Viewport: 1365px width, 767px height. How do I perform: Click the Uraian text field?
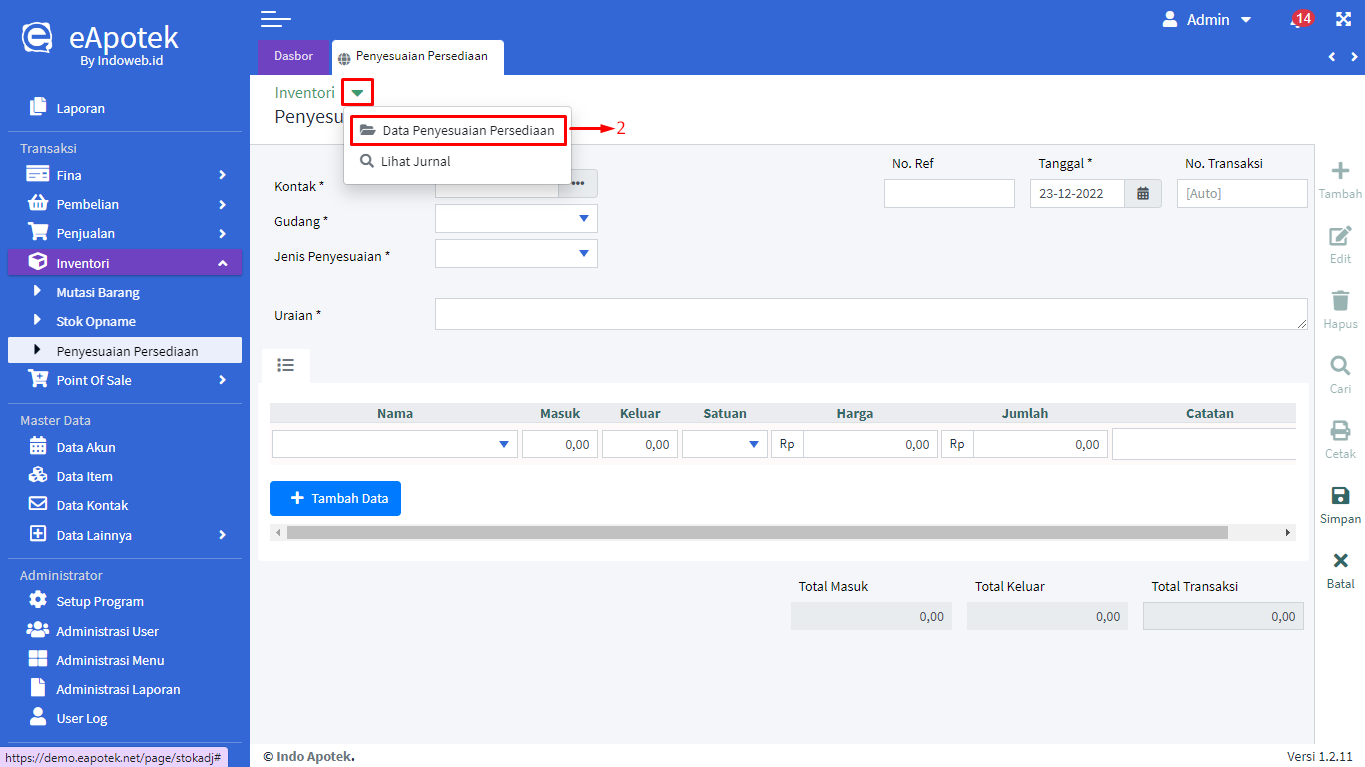870,314
